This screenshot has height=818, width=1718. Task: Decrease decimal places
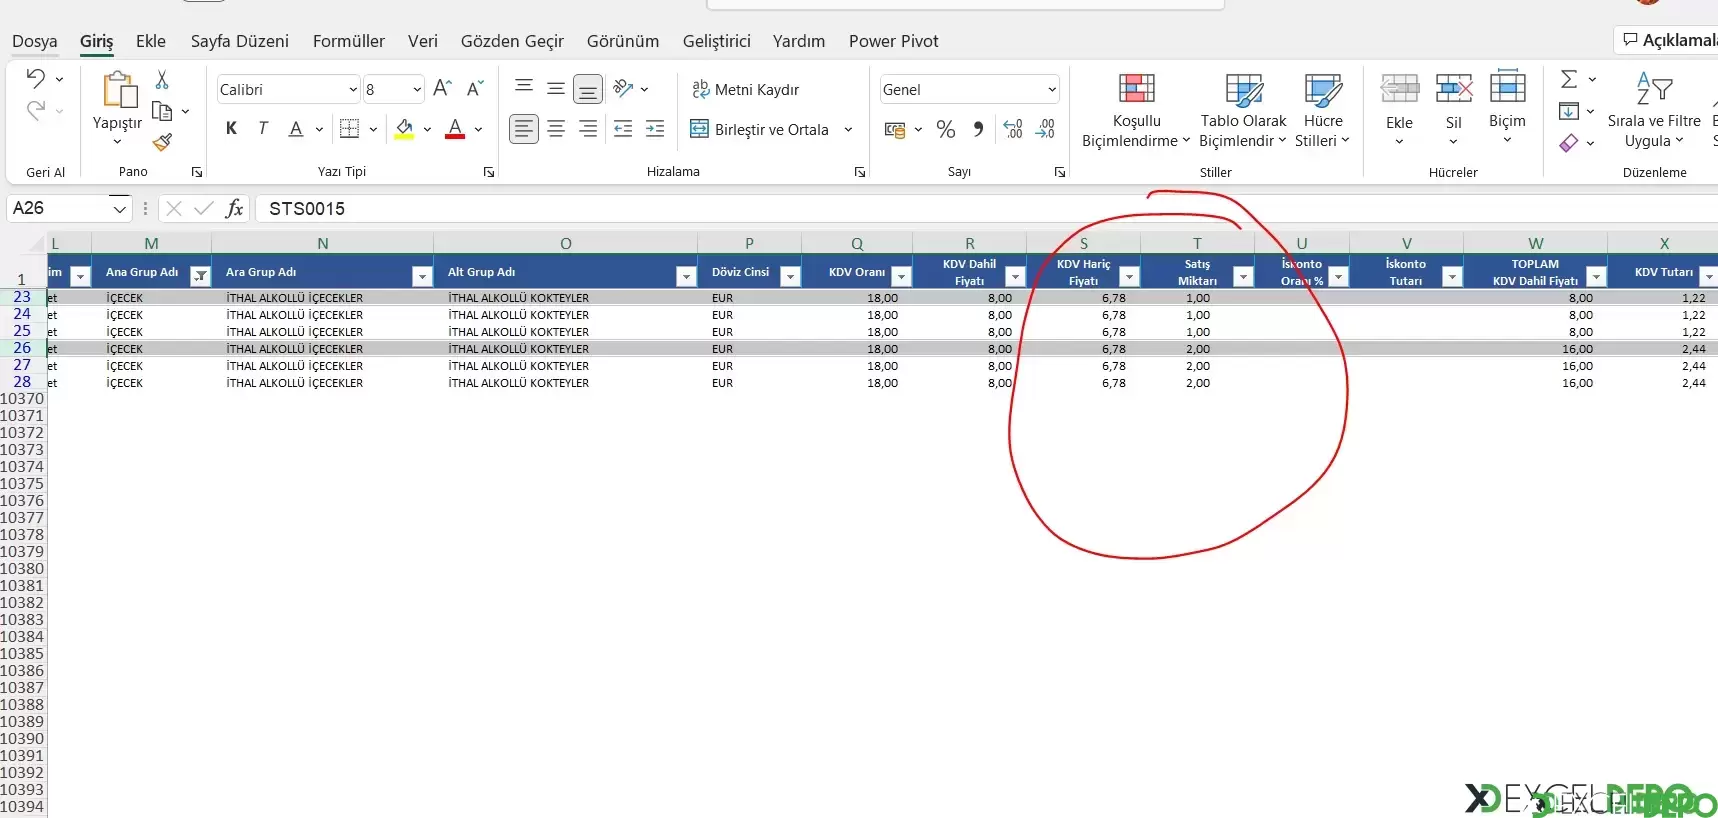(x=1045, y=129)
